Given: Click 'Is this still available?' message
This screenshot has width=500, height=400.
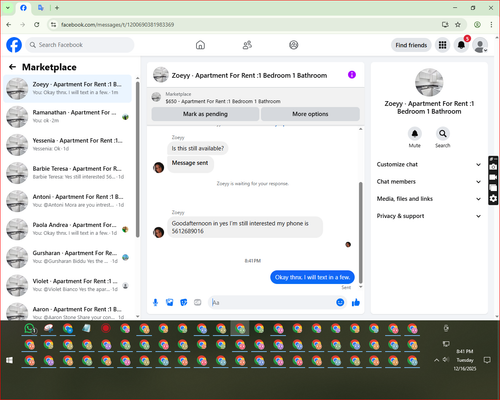Looking at the screenshot, I should coord(198,148).
